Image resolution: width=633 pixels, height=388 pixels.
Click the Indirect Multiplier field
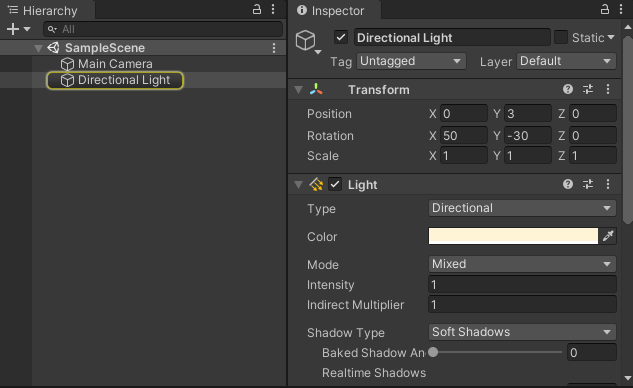(x=522, y=304)
